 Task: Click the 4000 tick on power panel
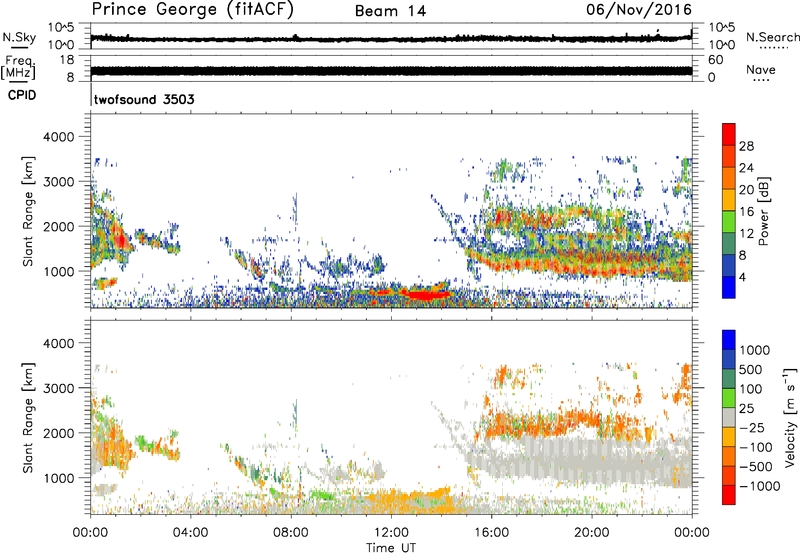tap(59, 137)
